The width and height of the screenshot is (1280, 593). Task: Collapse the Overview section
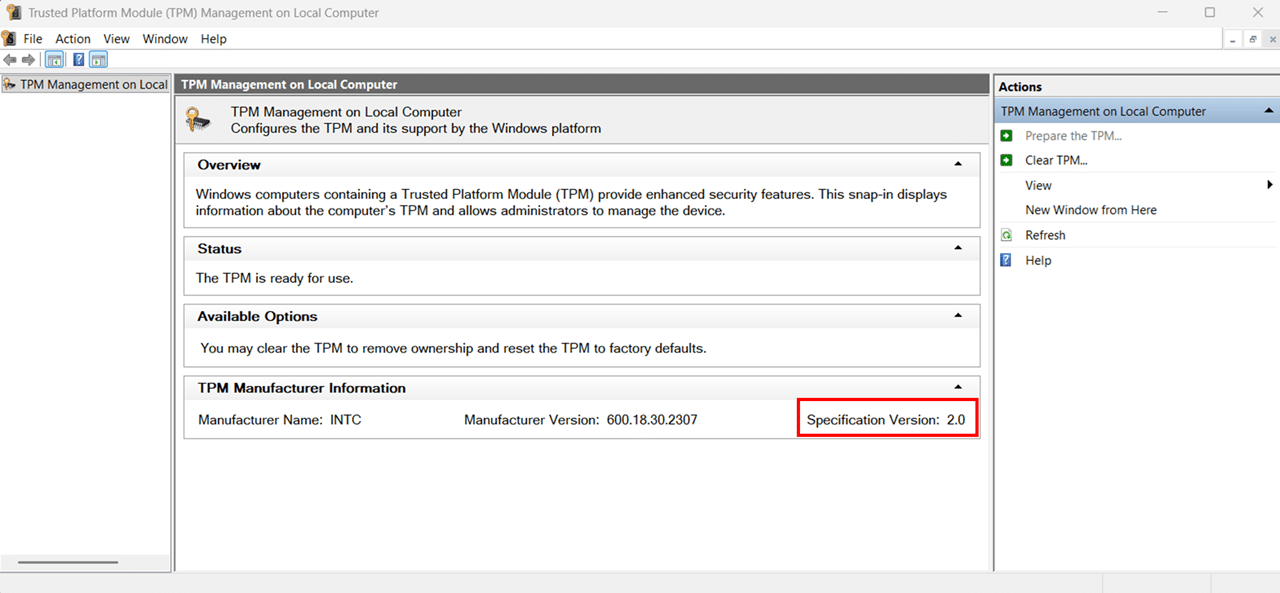tap(958, 164)
